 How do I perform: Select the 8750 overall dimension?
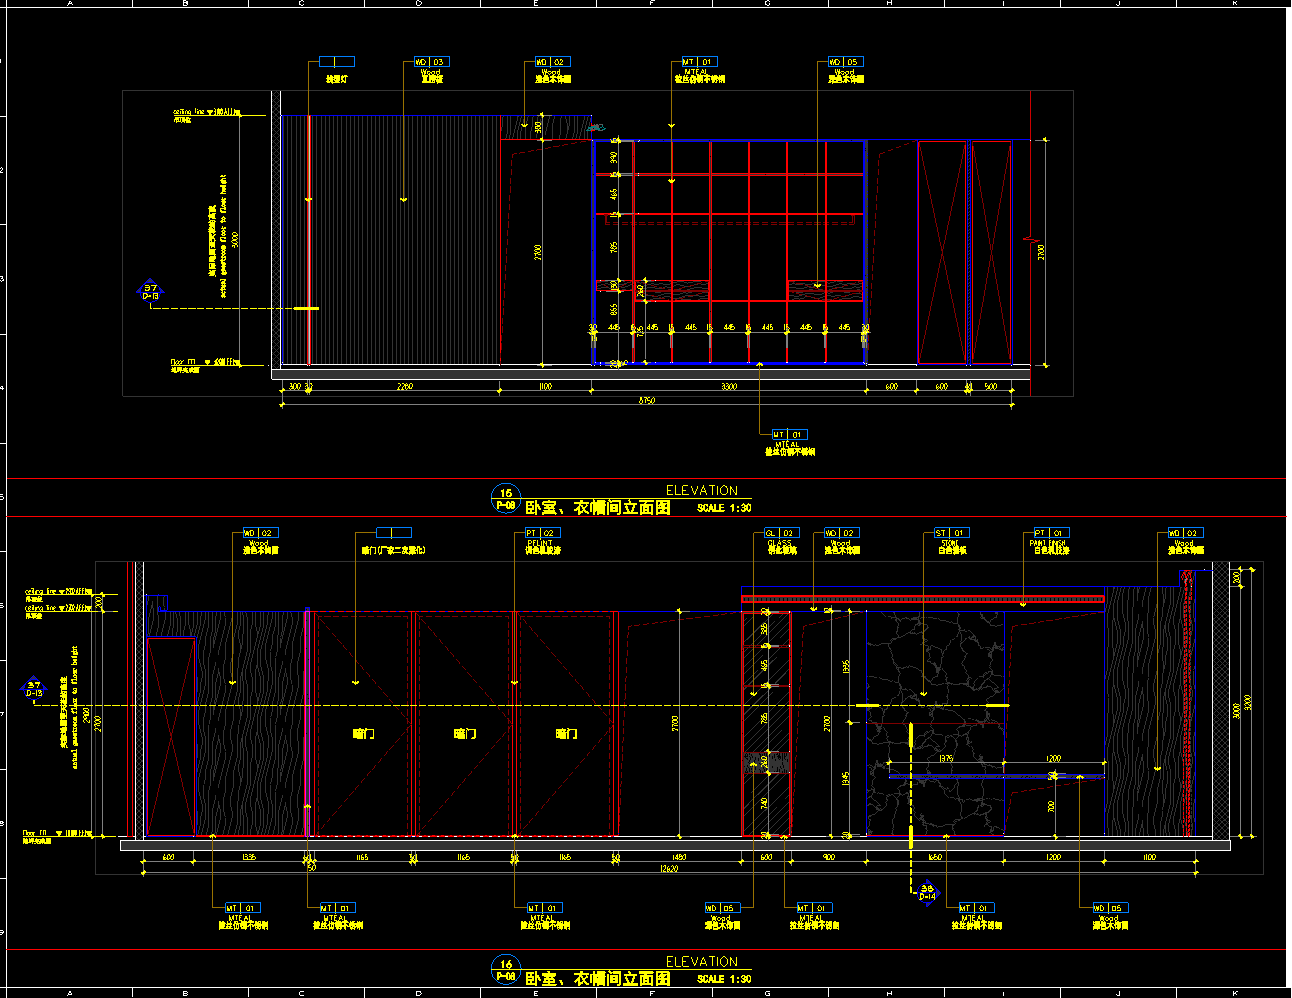(x=647, y=401)
